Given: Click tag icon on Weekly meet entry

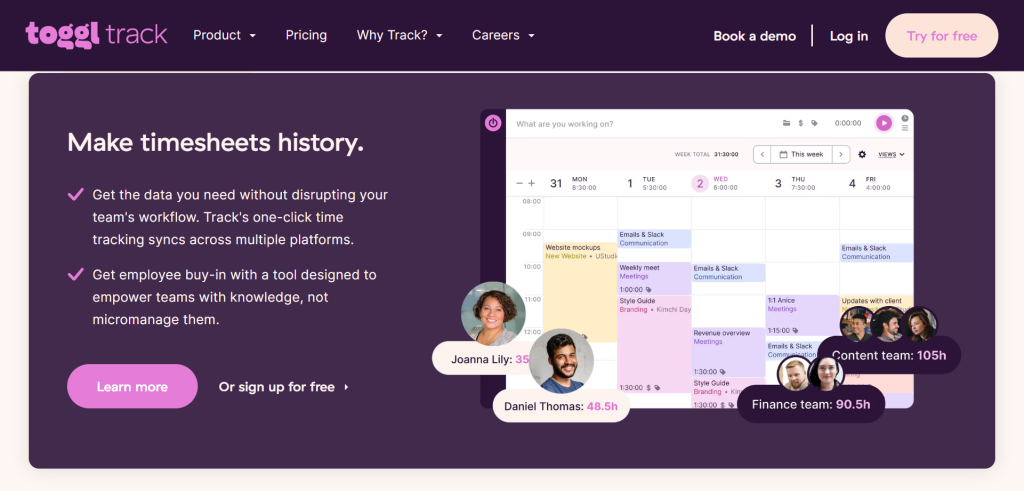Looking at the screenshot, I should [x=648, y=289].
